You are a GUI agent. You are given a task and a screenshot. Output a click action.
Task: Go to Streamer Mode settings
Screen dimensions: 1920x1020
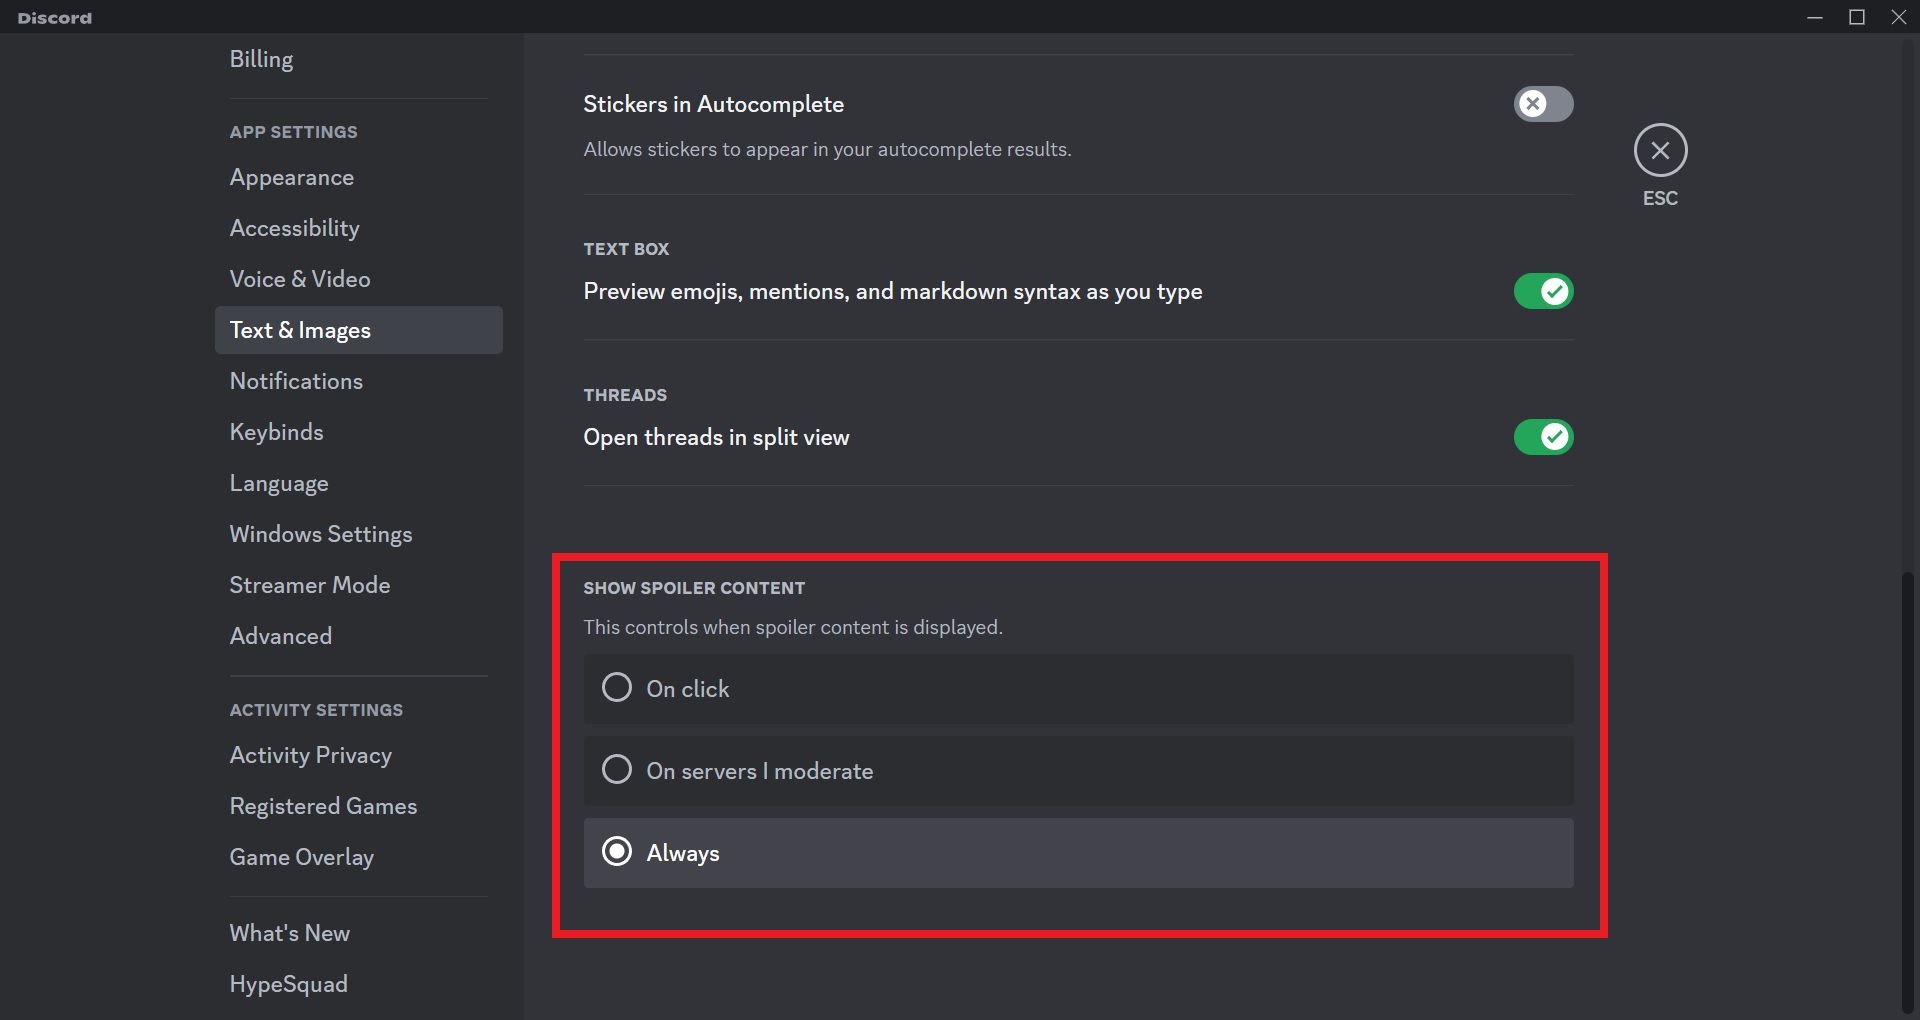(309, 586)
